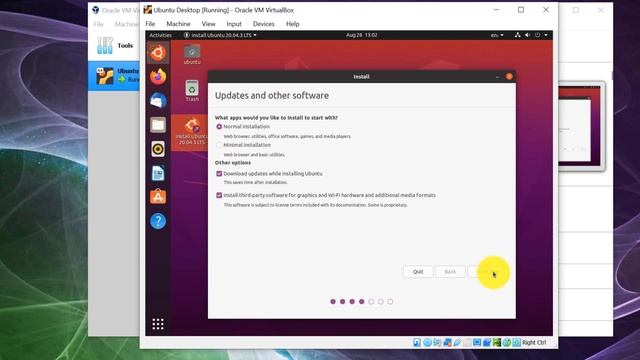Open date and time Aug 28 13:02 menu
640x360 pixels.
tap(362, 35)
